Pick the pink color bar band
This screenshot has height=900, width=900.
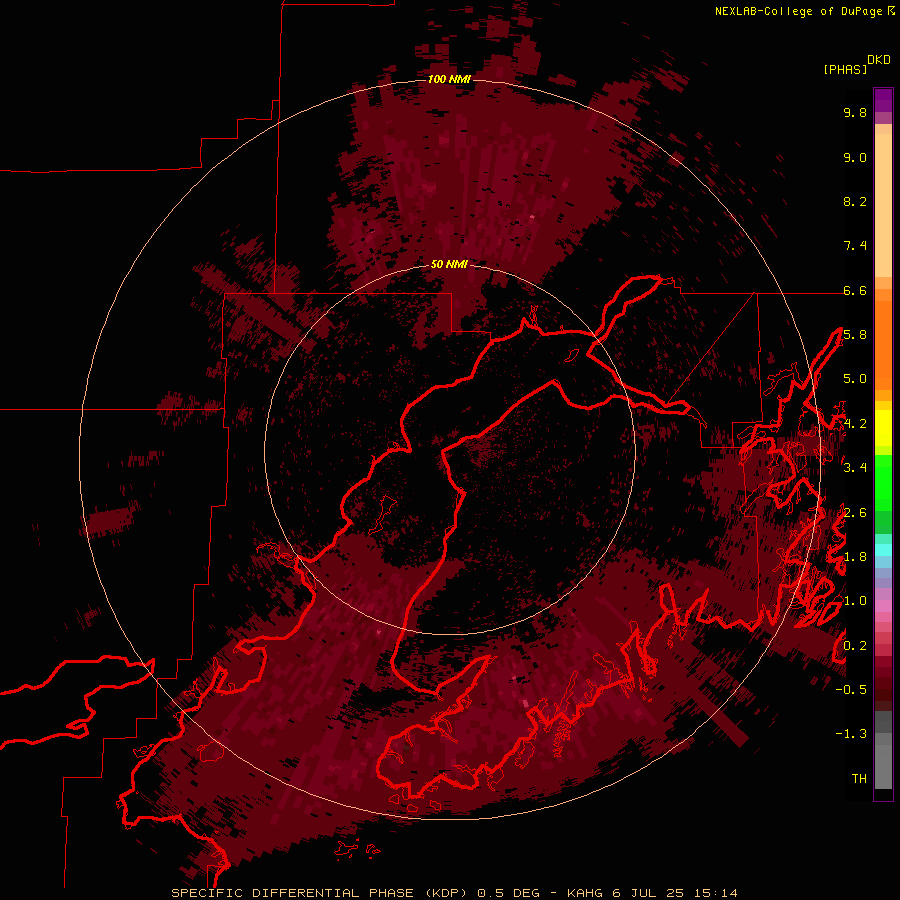pos(883,606)
